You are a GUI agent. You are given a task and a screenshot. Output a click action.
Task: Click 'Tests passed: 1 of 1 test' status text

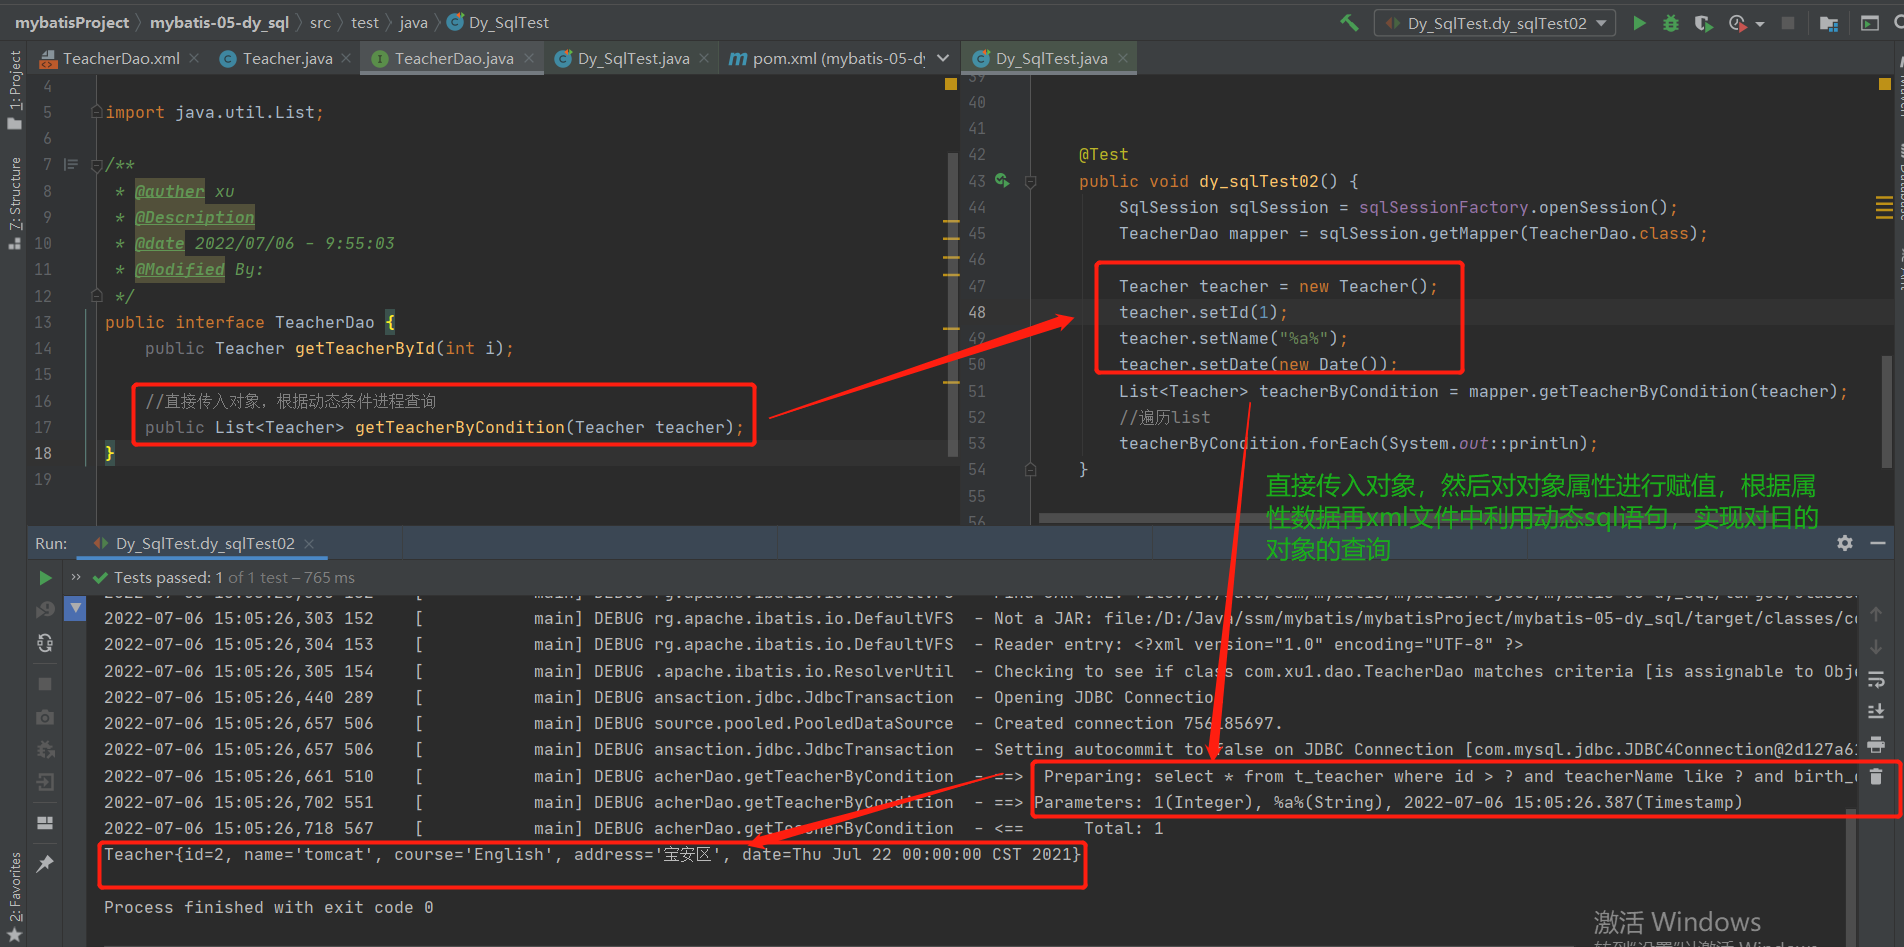(234, 577)
